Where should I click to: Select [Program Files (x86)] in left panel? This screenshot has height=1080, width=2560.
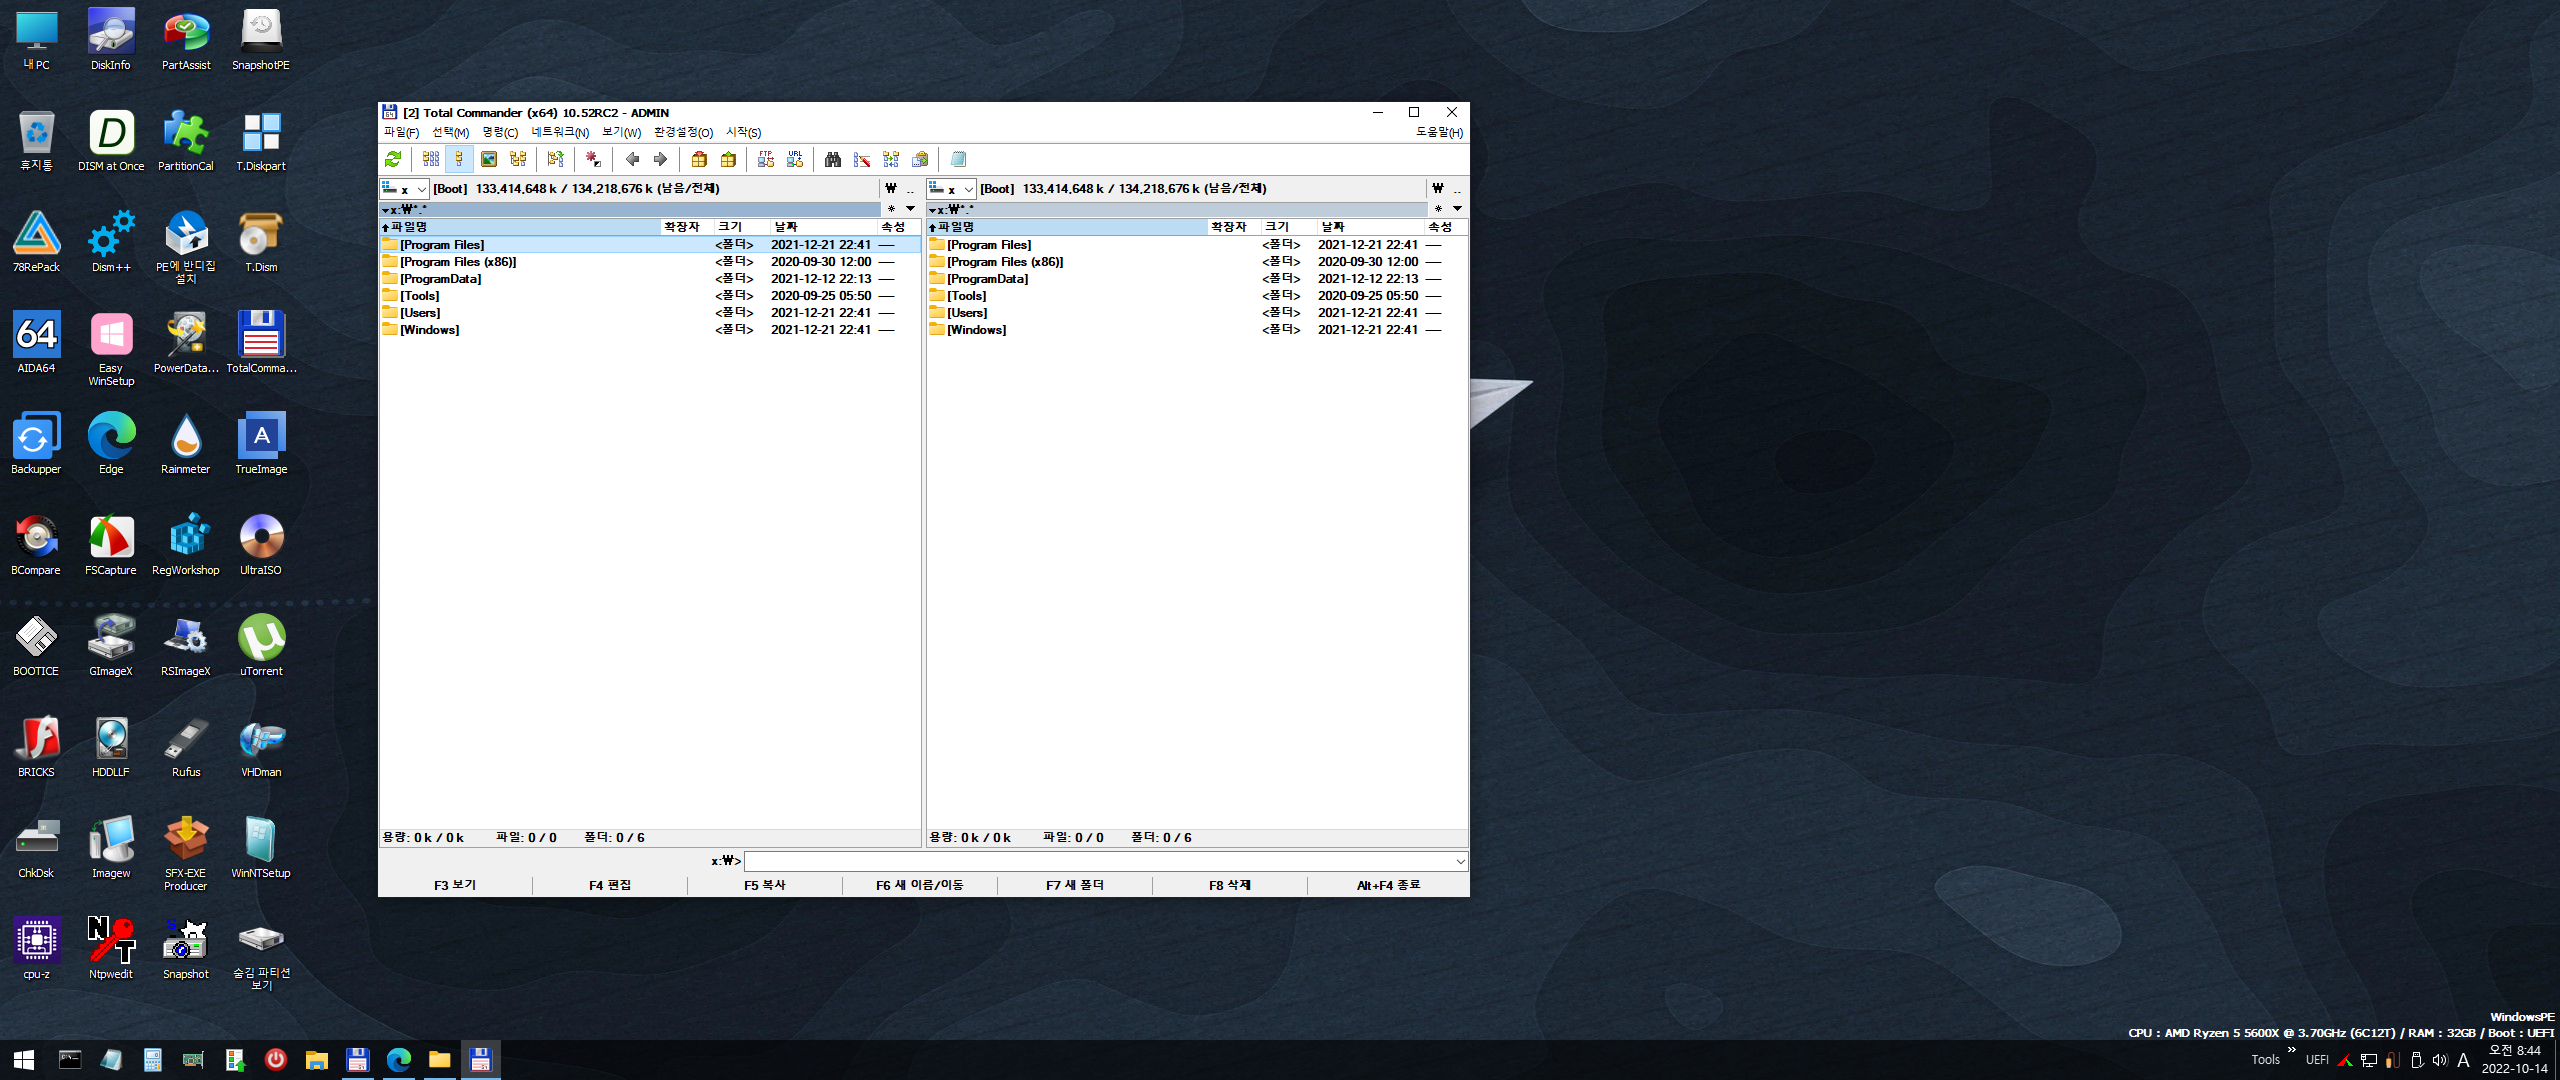click(x=650, y=262)
